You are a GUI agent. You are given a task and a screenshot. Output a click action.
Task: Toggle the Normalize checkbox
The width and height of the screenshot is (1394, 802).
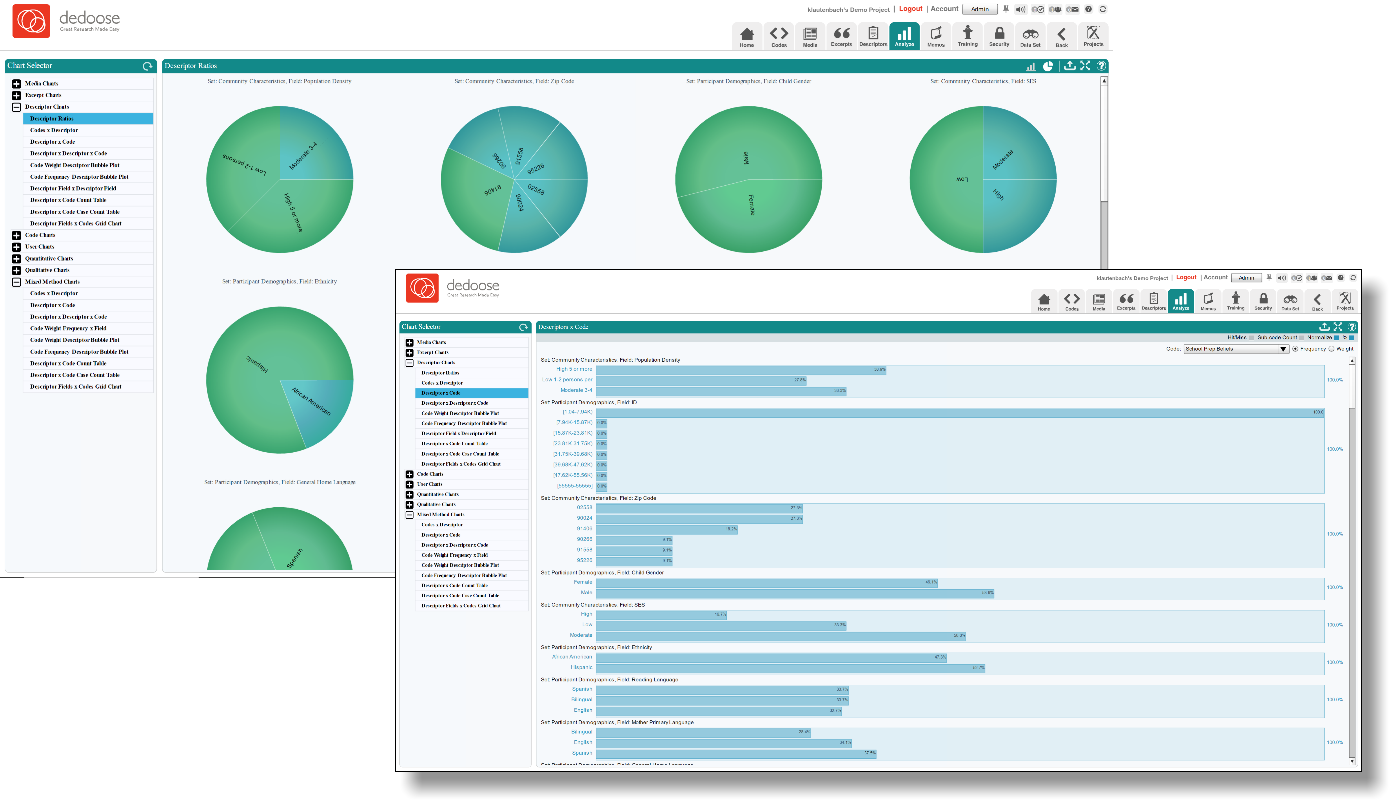(1335, 338)
